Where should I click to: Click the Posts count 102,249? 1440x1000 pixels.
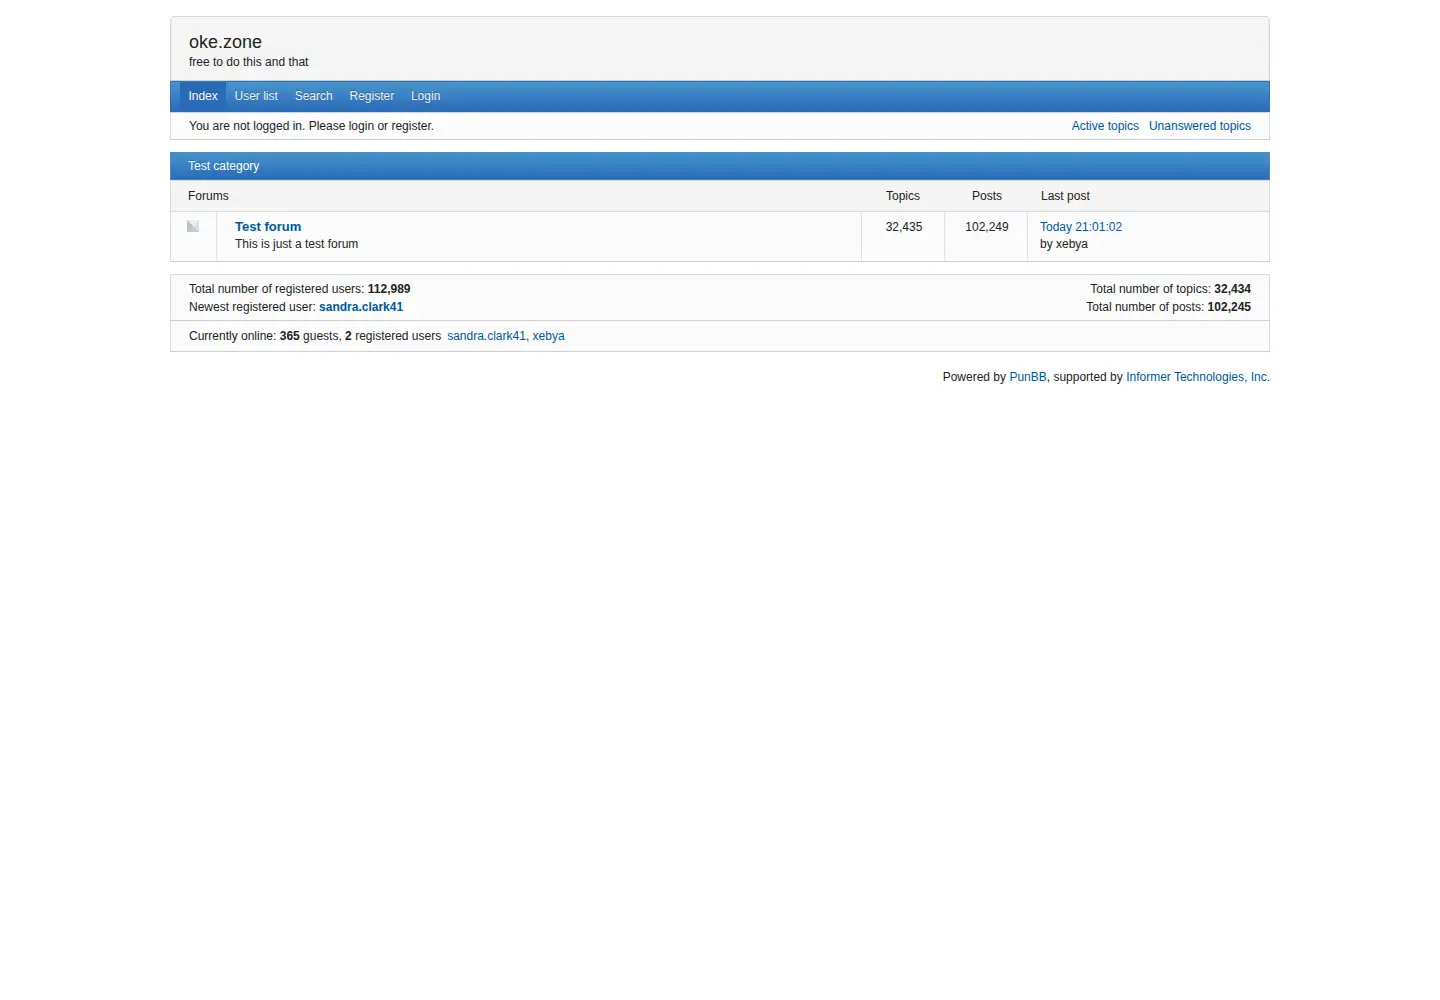tap(987, 227)
